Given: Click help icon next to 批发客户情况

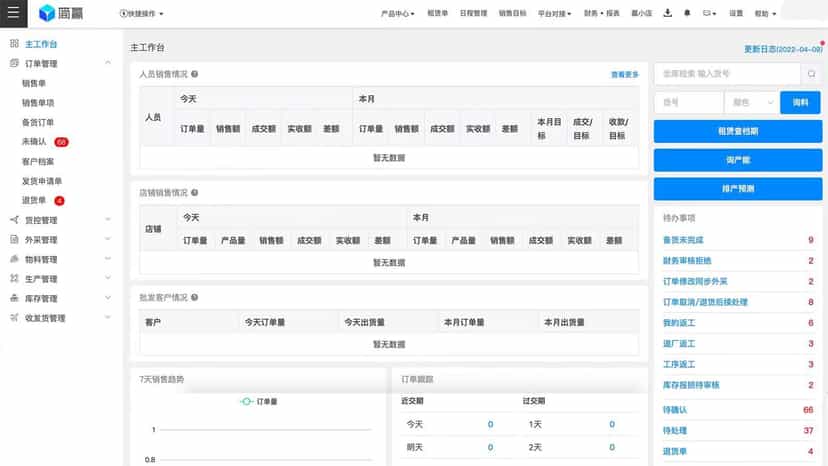Looking at the screenshot, I should click(x=194, y=297).
